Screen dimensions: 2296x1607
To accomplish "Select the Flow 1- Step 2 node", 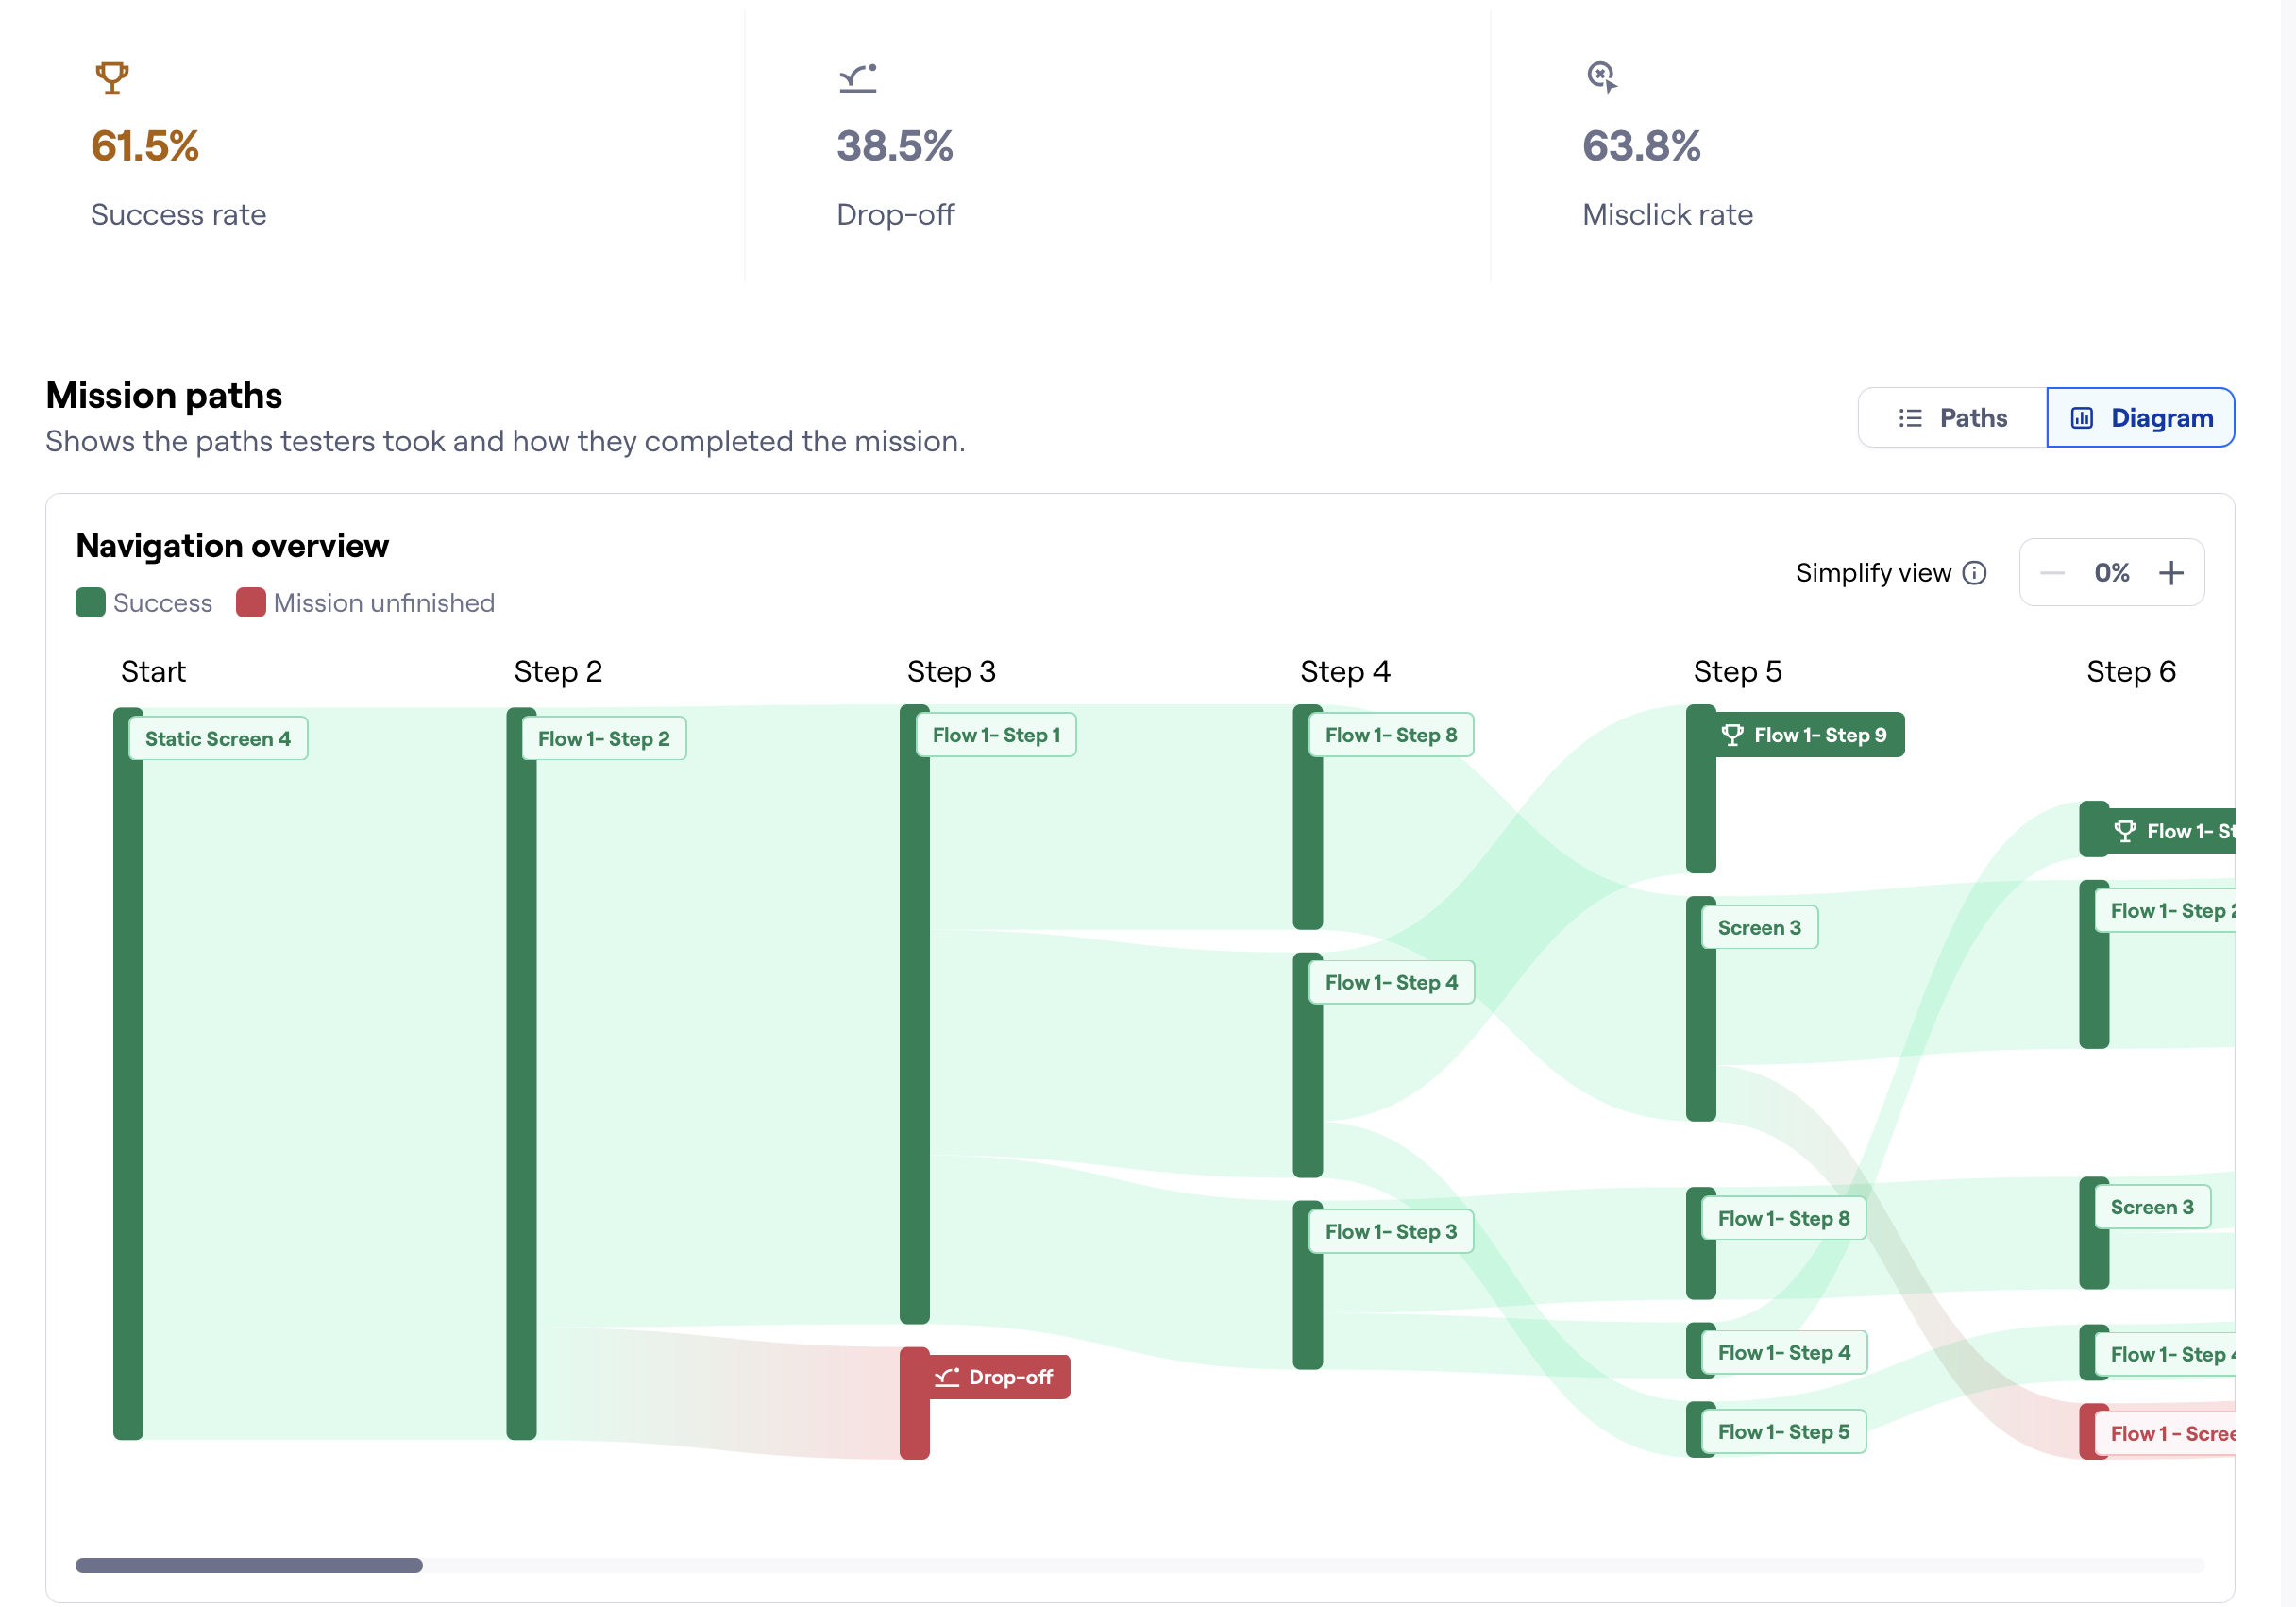I will pos(604,739).
